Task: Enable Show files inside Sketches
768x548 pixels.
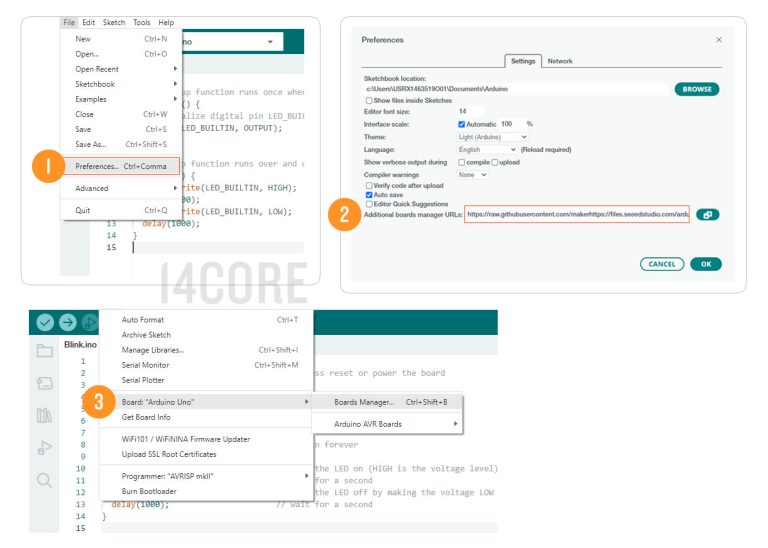Action: click(x=369, y=101)
